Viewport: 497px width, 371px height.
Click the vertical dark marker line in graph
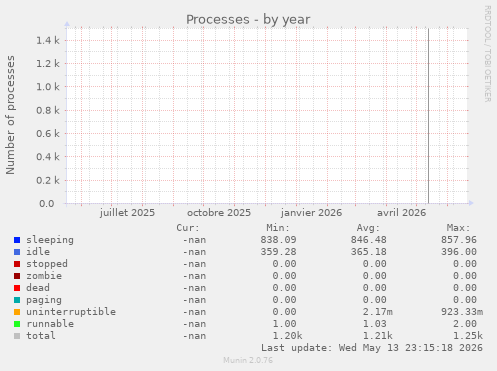click(428, 116)
